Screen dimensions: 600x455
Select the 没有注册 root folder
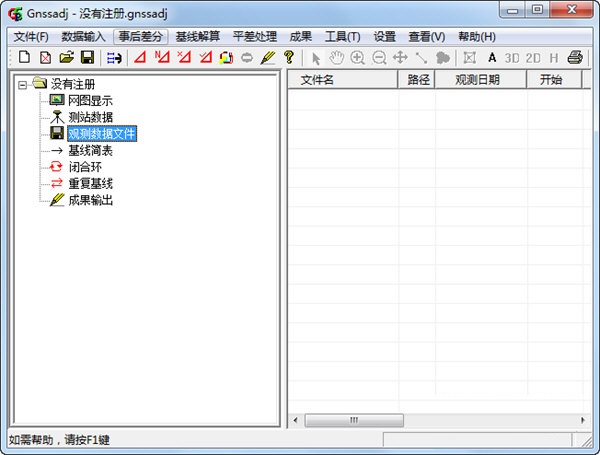point(73,84)
